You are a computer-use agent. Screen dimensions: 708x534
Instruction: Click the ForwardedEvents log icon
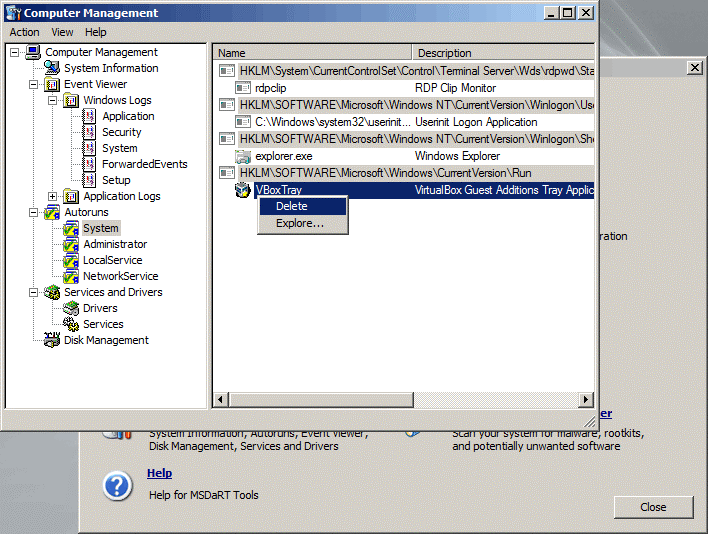(89, 164)
